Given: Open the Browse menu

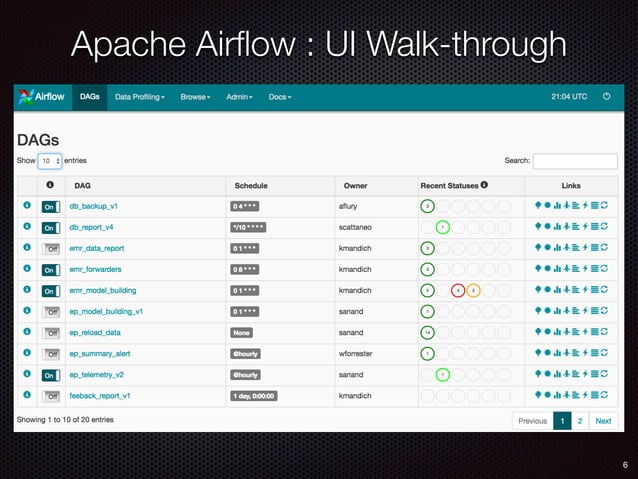Looking at the screenshot, I should [x=195, y=97].
